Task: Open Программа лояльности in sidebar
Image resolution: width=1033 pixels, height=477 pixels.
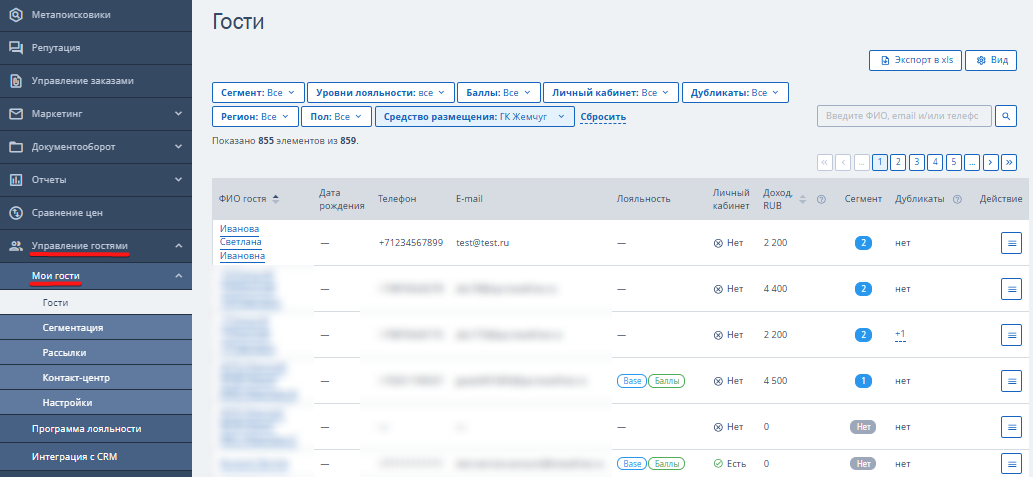Action: click(x=96, y=428)
